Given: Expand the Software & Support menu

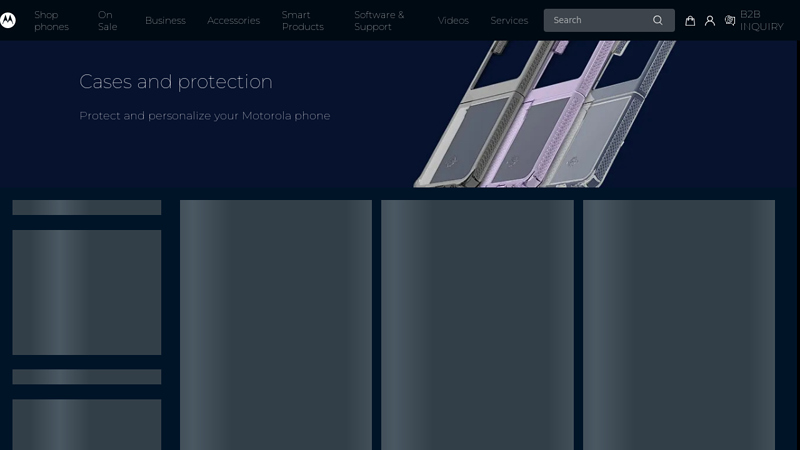Looking at the screenshot, I should point(379,20).
